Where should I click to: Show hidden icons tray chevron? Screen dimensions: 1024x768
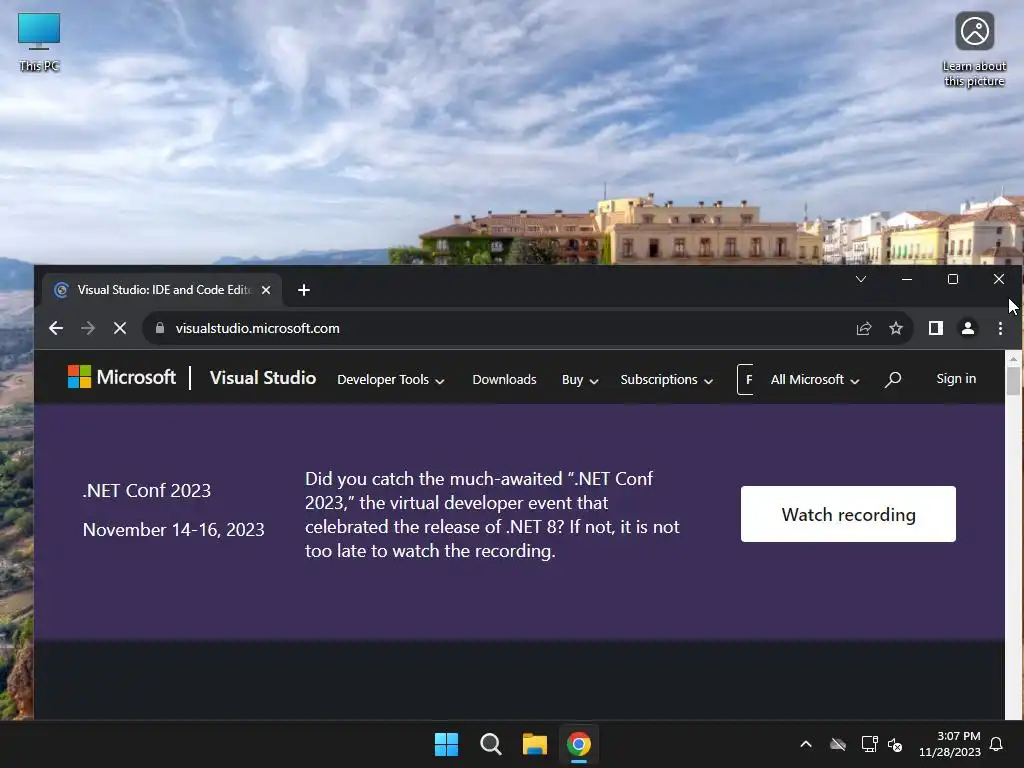(806, 744)
